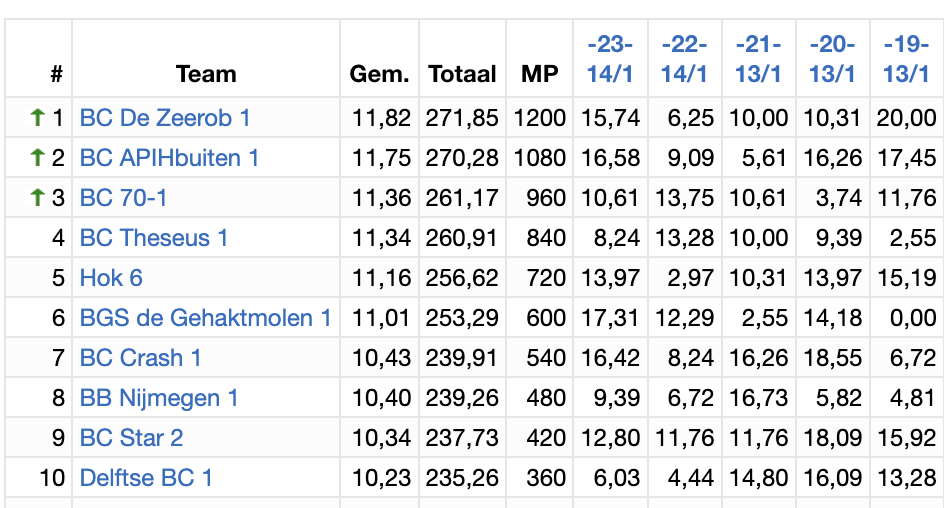Viewport: 944px width, 508px height.
Task: Open the BC 70-1 team link
Action: point(123,197)
